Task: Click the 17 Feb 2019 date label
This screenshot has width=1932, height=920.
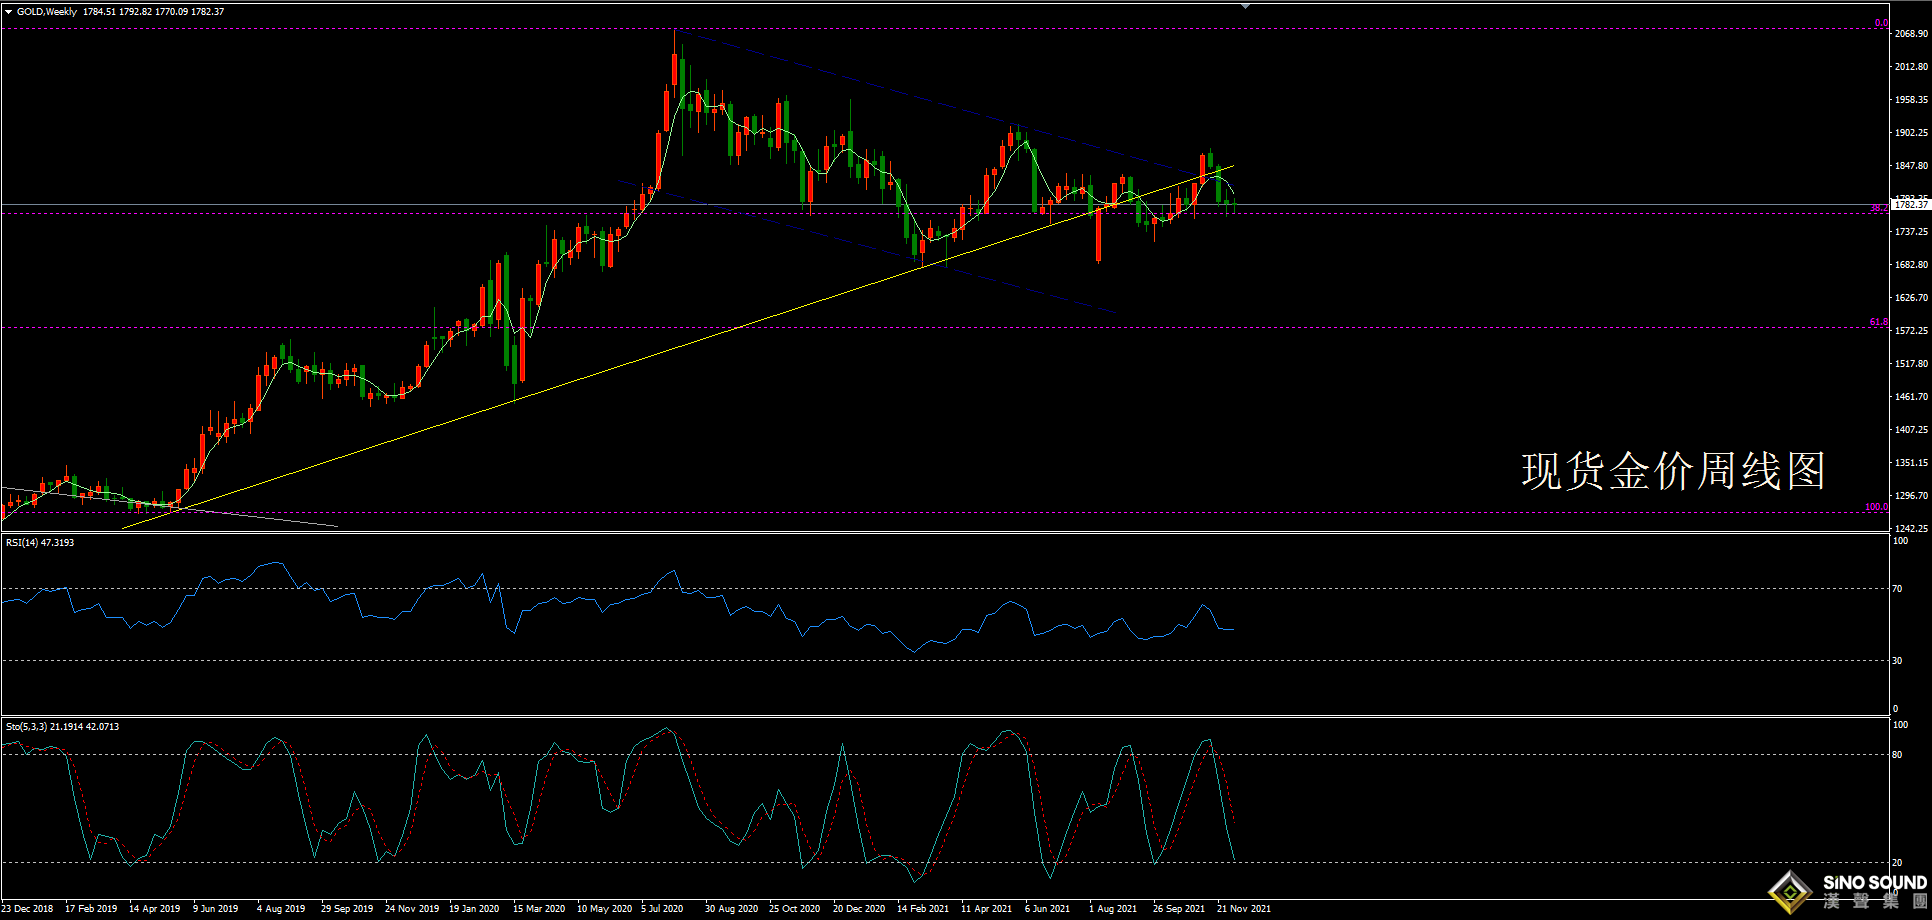Action: pyautogui.click(x=91, y=909)
